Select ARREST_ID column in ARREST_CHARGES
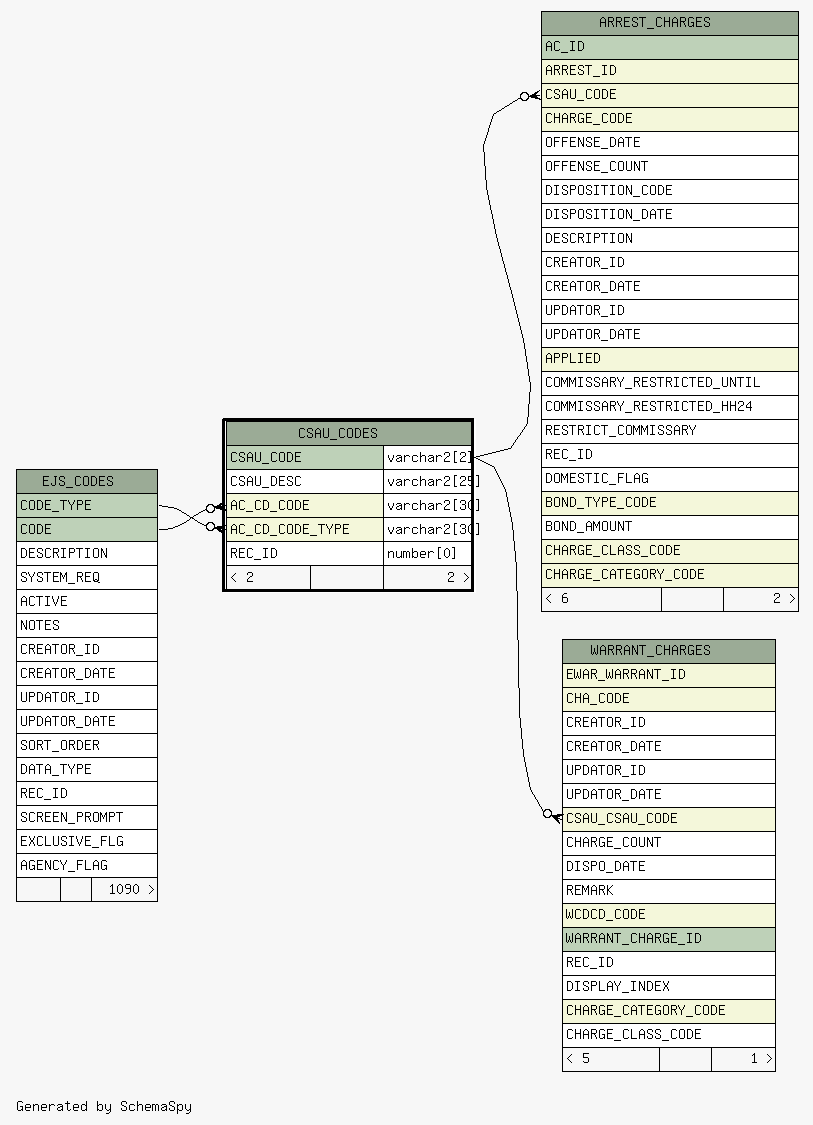Viewport: 813px width, 1125px height. (x=669, y=71)
